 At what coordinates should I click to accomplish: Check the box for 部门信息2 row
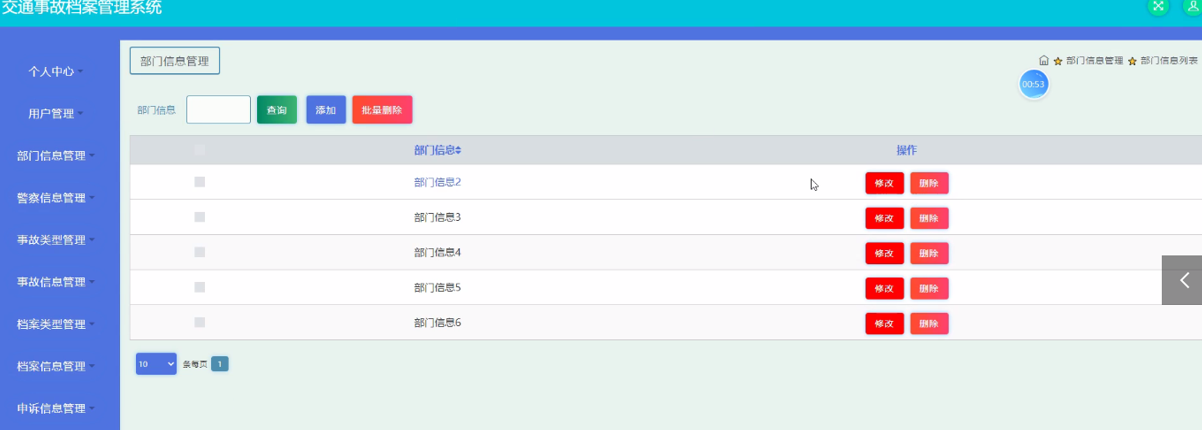pos(200,182)
